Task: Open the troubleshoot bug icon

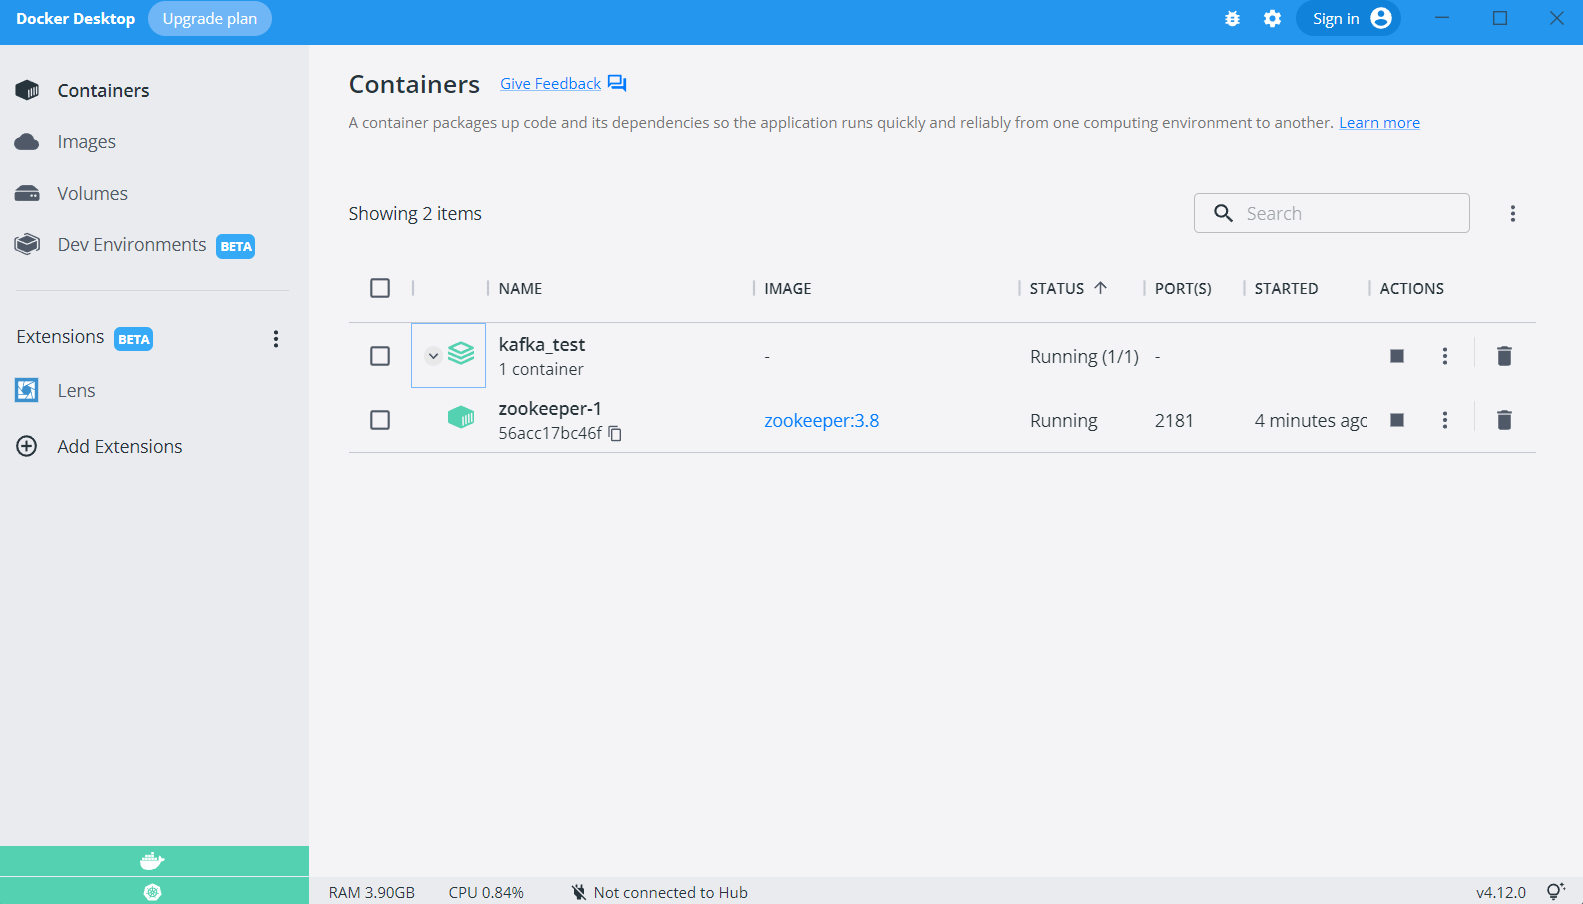Action: [1232, 19]
